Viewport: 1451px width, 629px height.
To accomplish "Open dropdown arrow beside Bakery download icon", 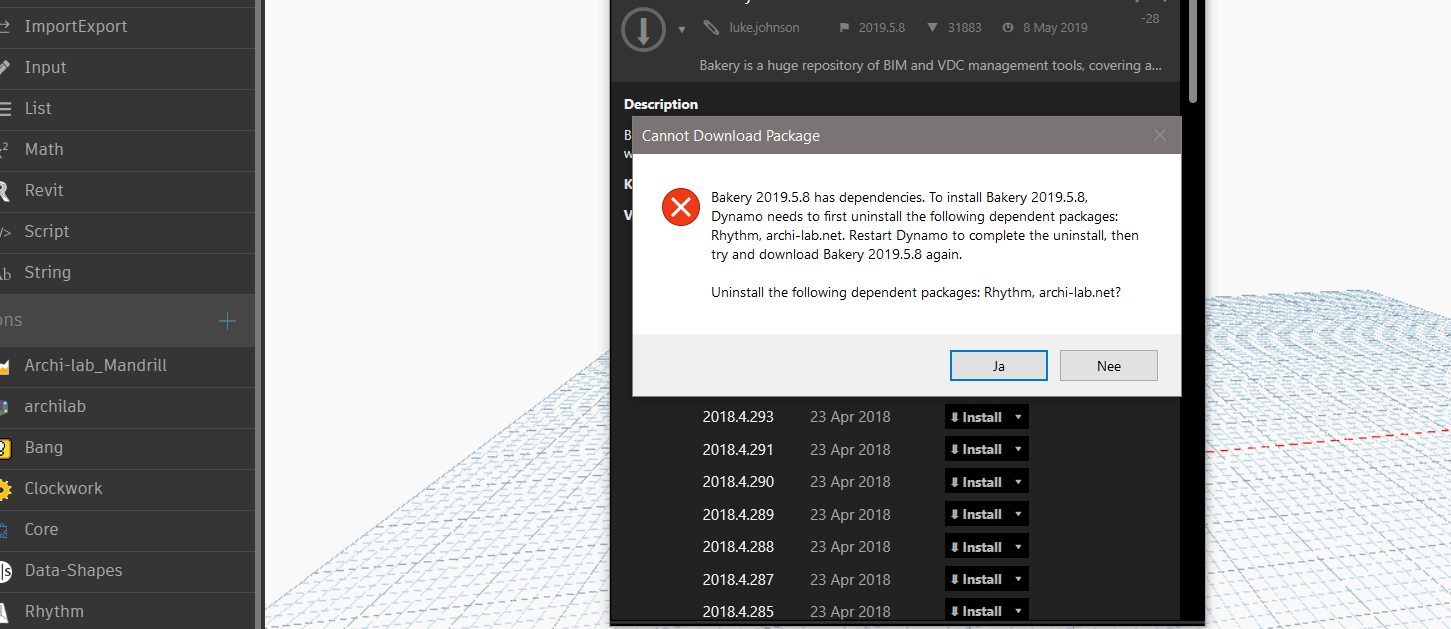I will 682,30.
